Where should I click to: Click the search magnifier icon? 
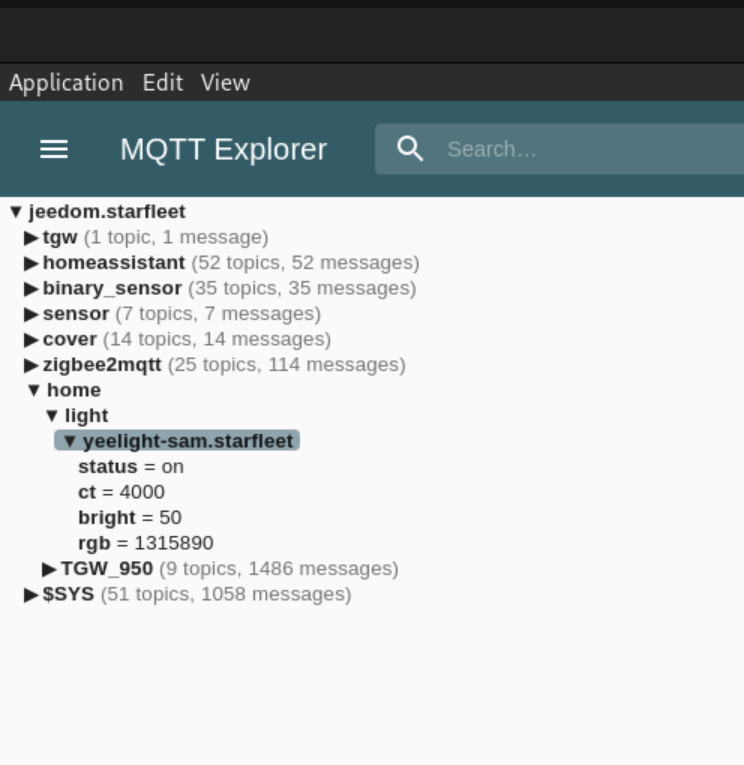point(410,149)
